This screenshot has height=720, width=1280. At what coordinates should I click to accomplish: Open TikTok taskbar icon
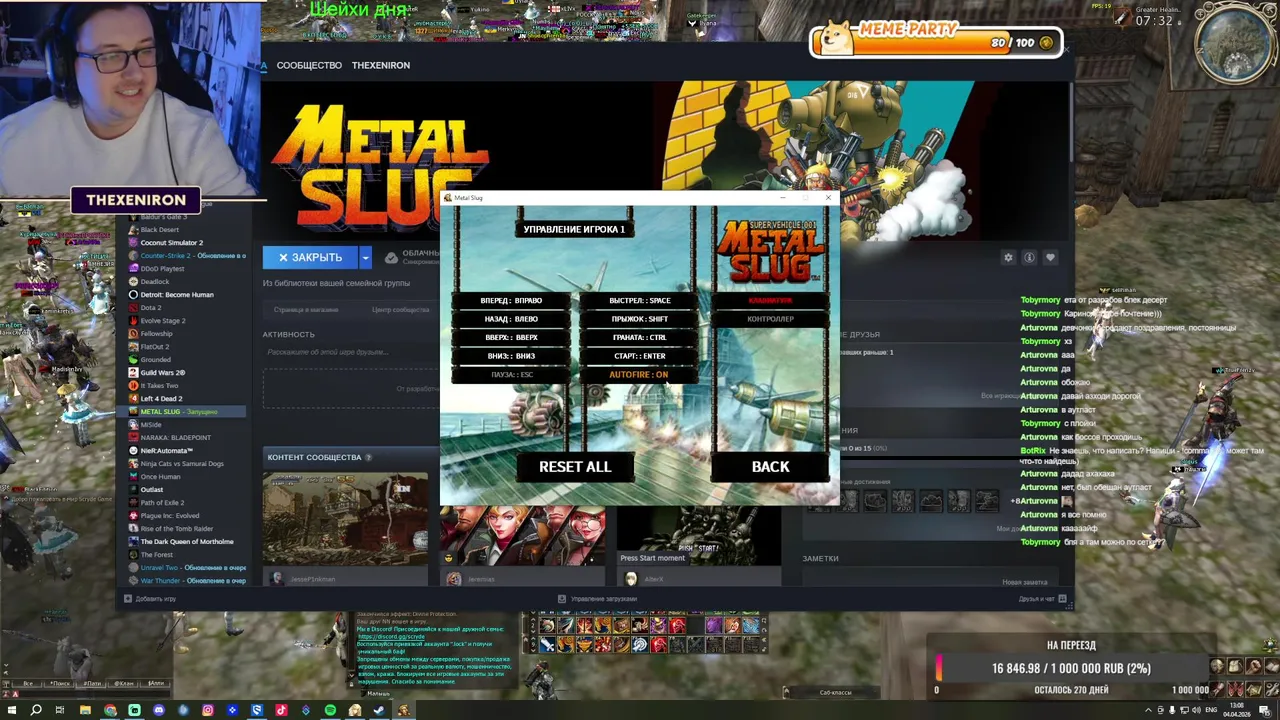281,710
